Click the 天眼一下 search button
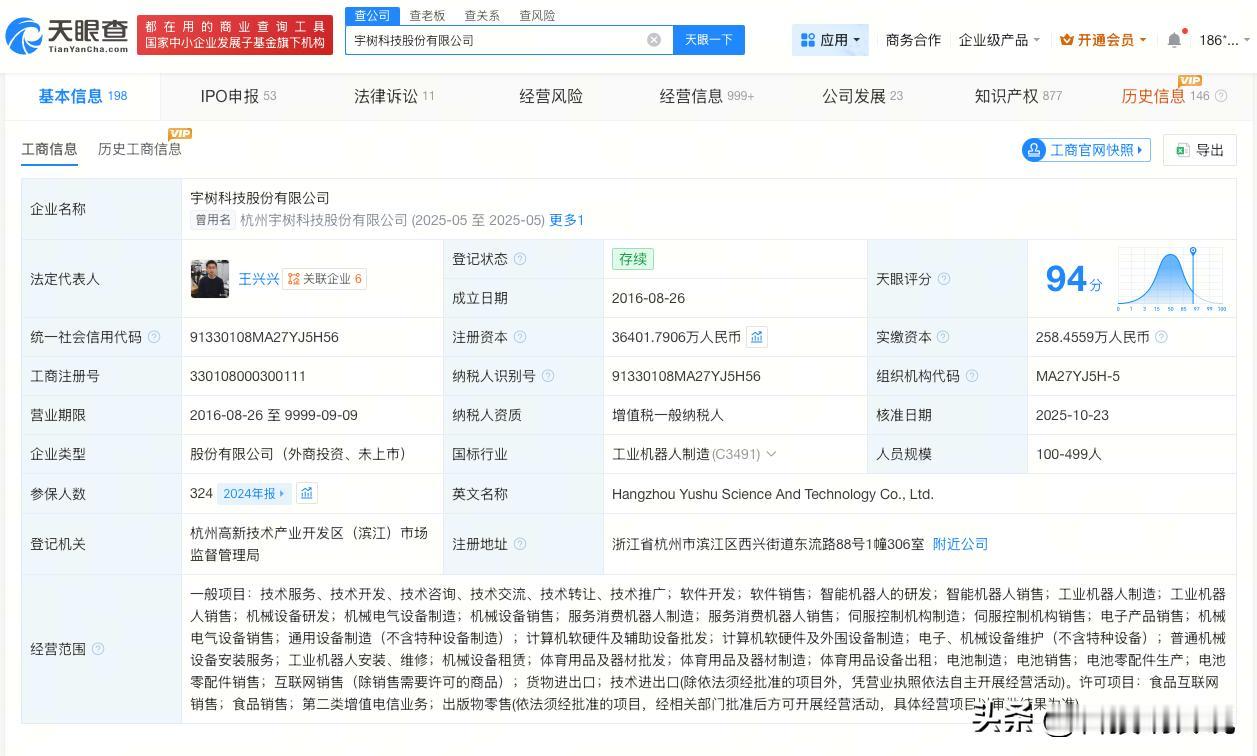The height and width of the screenshot is (756, 1257). pyautogui.click(x=709, y=40)
